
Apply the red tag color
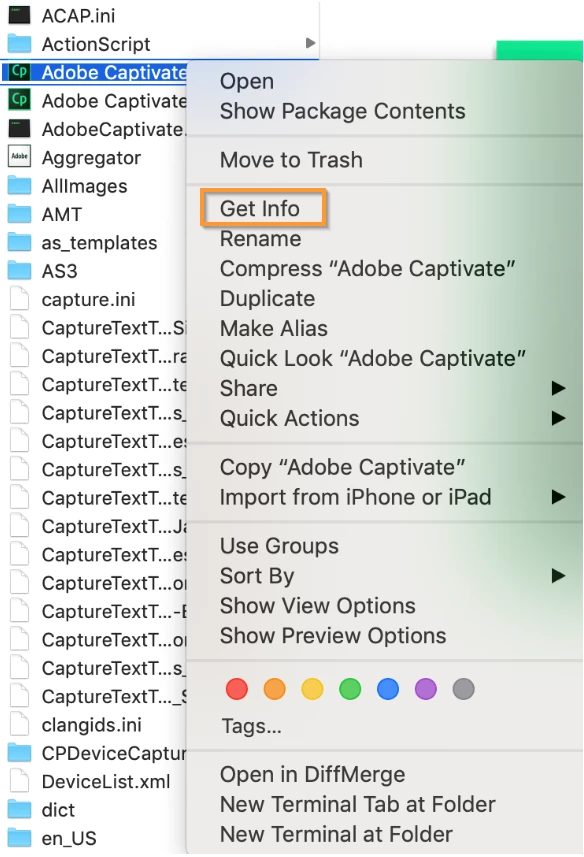point(237,689)
